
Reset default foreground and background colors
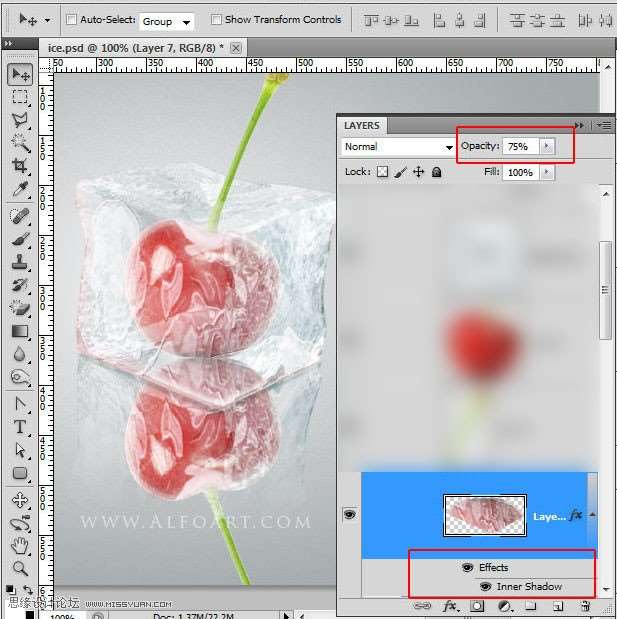click(11, 590)
